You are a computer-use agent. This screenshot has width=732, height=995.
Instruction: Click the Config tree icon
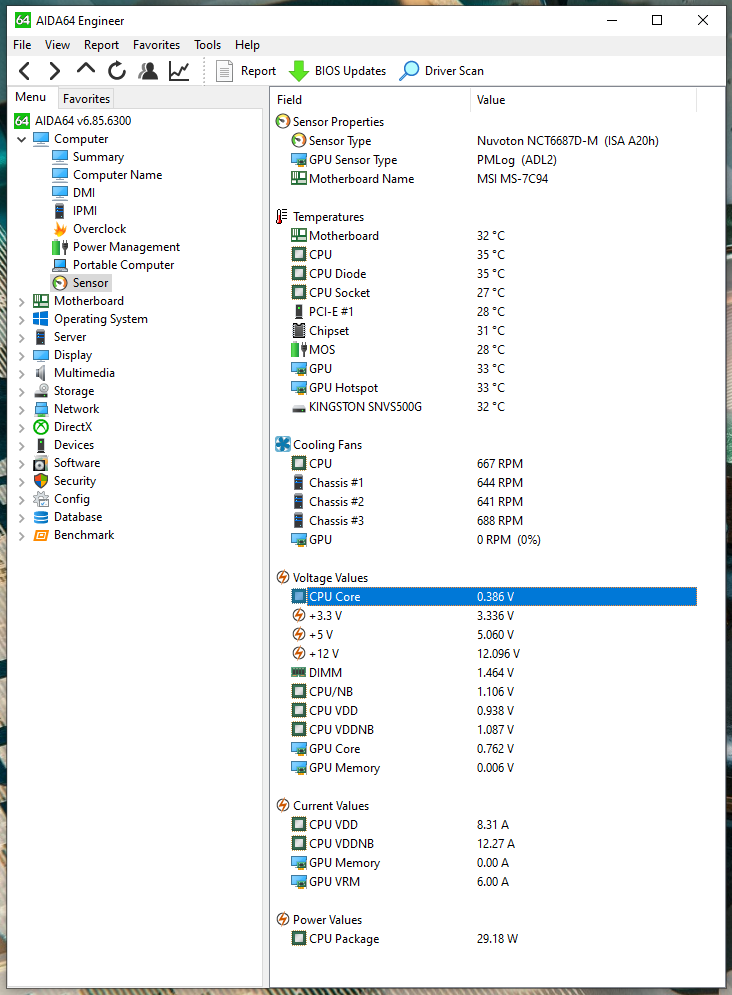click(41, 499)
